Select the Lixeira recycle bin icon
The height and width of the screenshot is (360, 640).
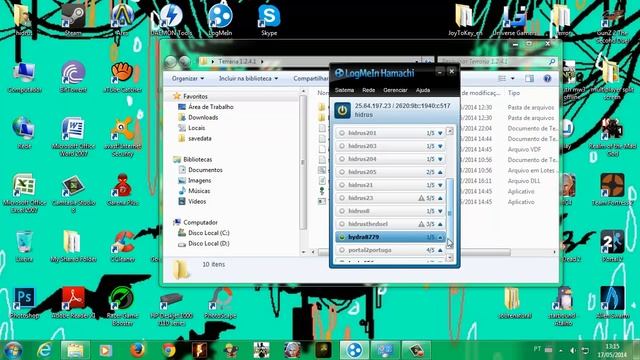pyautogui.click(x=24, y=246)
